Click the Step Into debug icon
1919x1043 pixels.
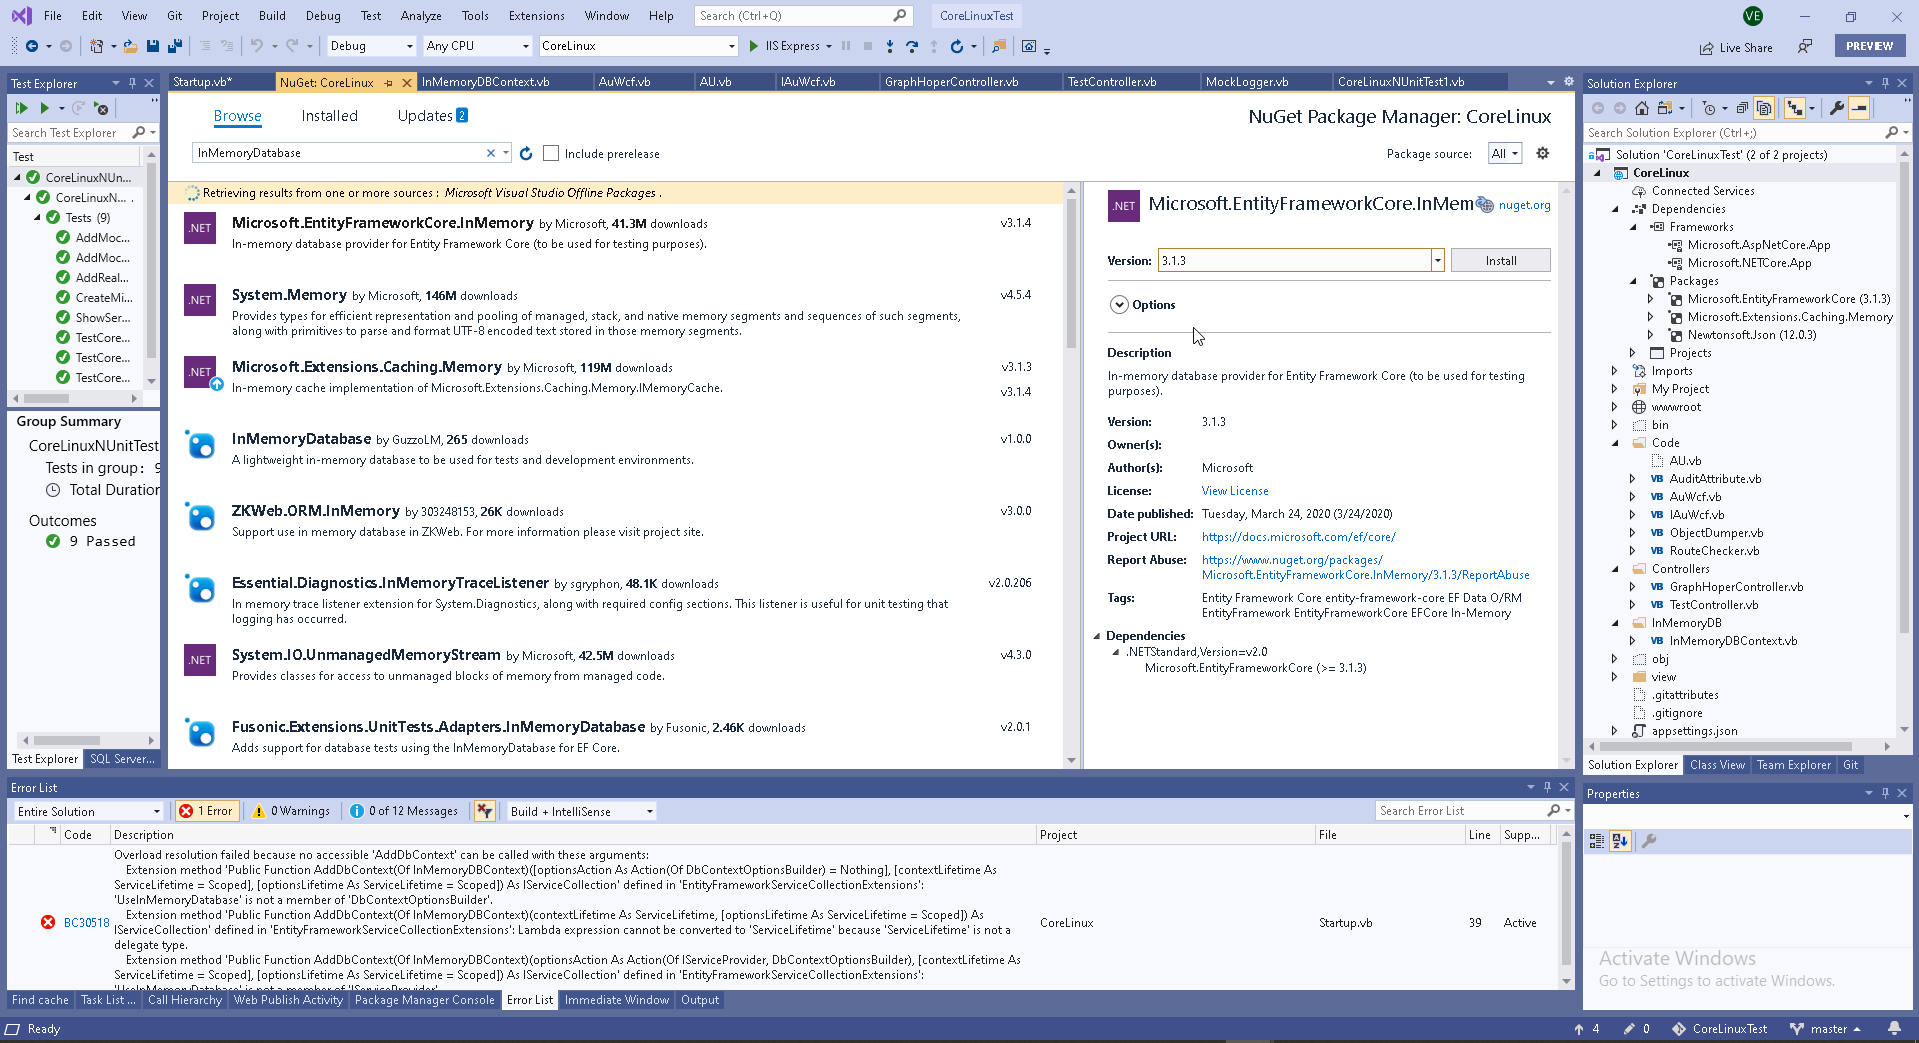coord(890,46)
